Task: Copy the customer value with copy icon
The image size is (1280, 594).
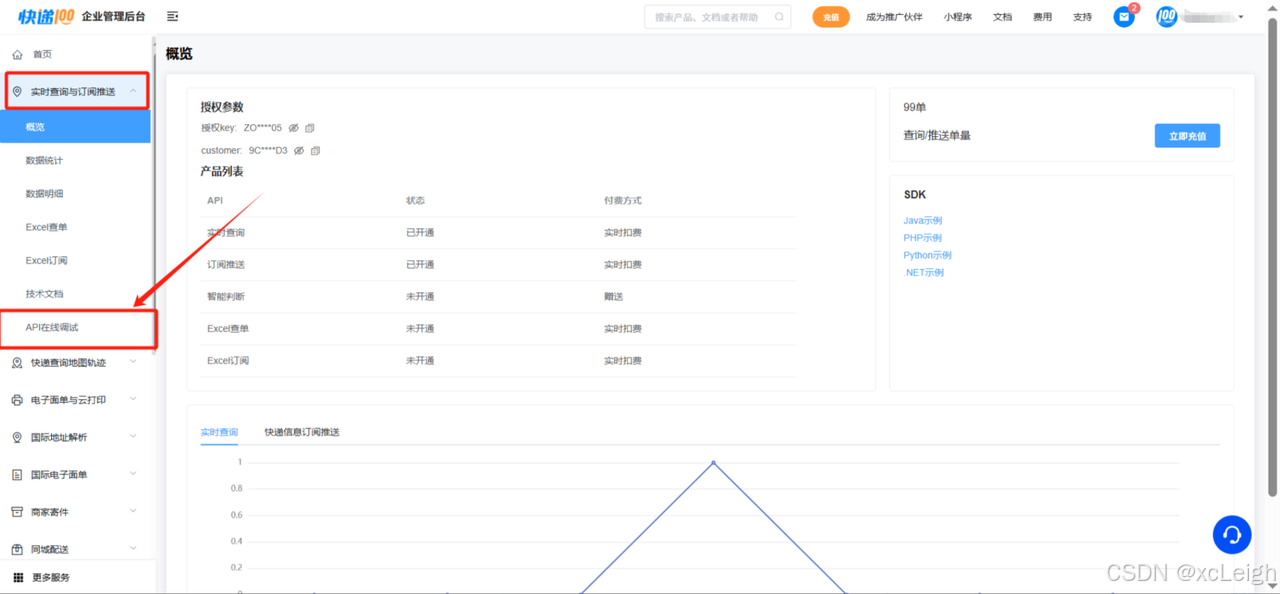Action: (x=315, y=151)
